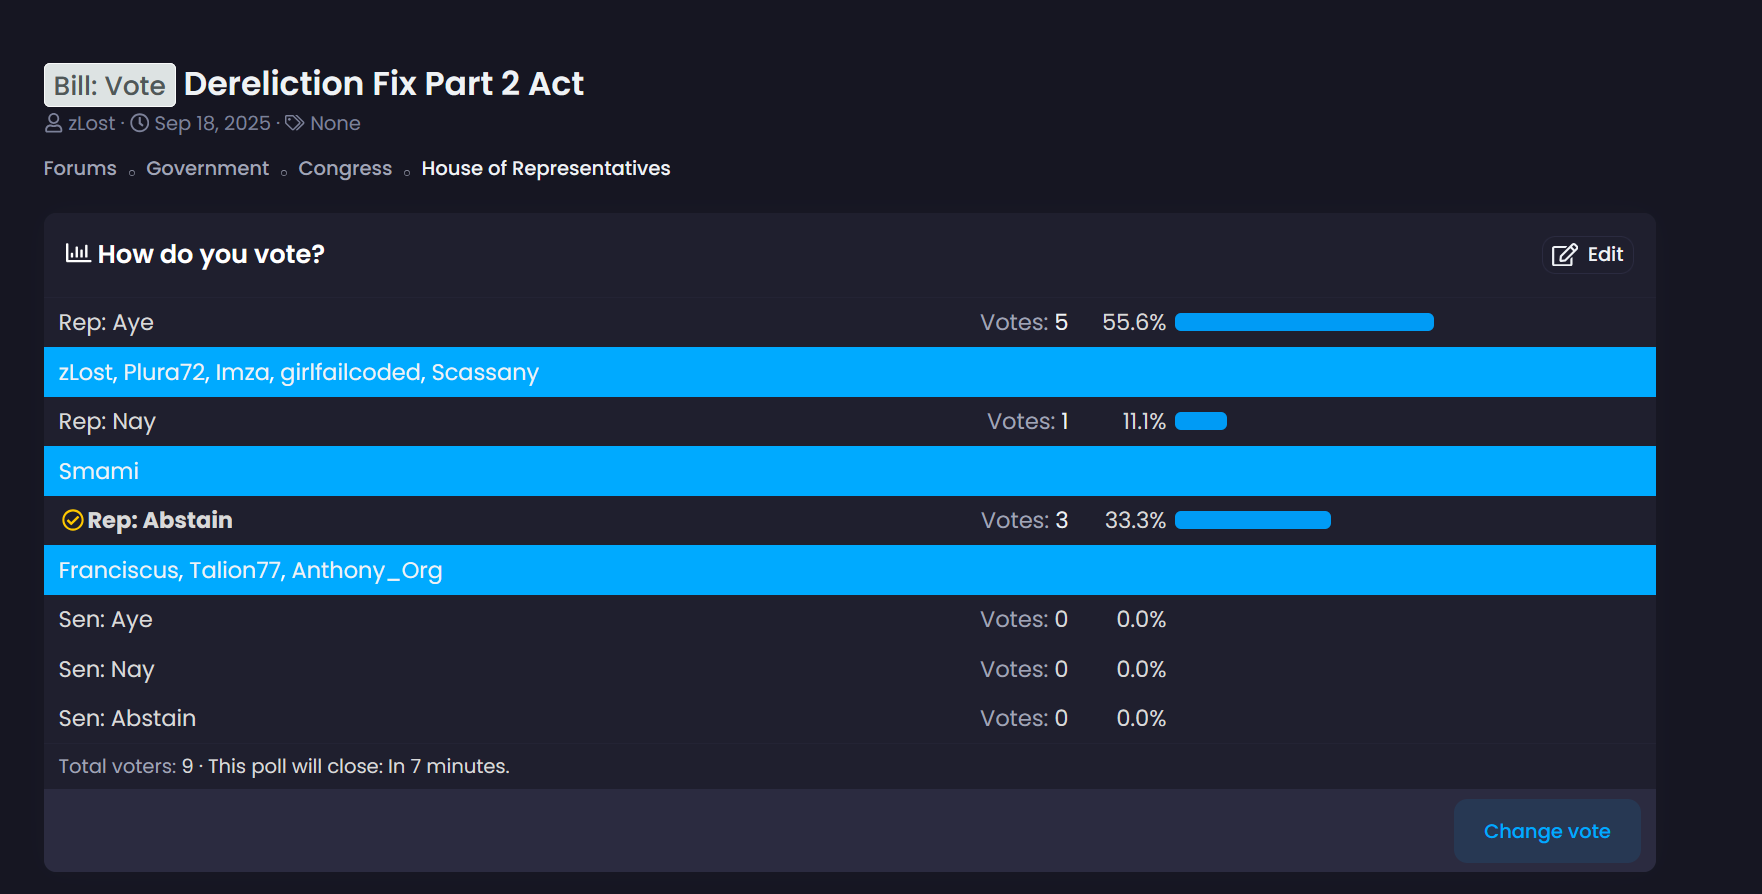
Task: Click the clock date icon
Action: click(140, 123)
